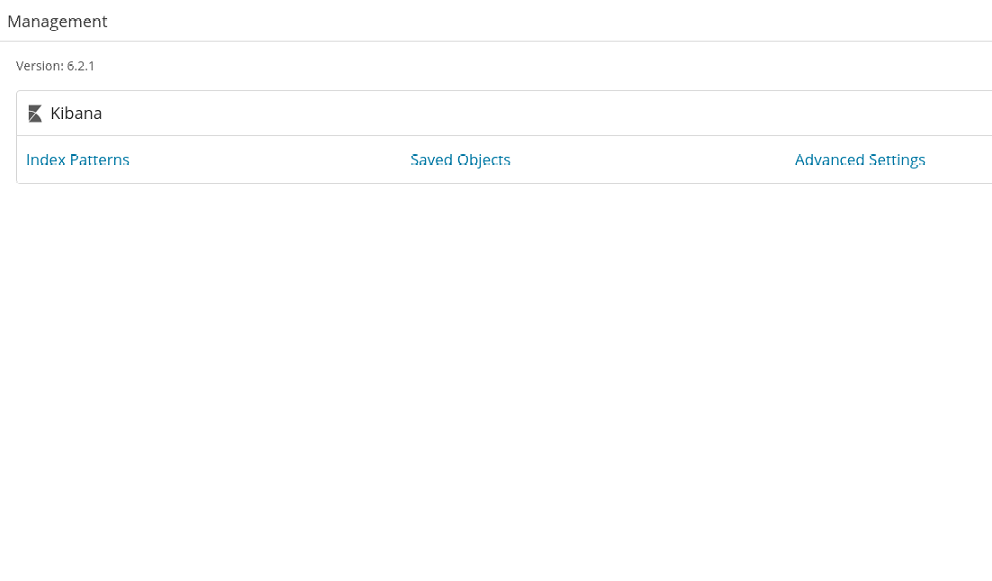The image size is (992, 581).
Task: Go to Advanced Settings
Action: 860,159
